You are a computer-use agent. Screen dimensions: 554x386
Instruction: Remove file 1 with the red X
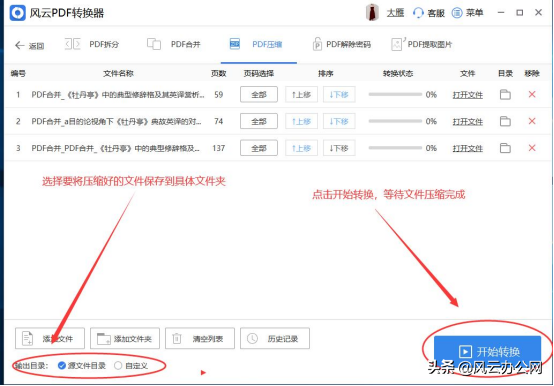click(x=532, y=94)
